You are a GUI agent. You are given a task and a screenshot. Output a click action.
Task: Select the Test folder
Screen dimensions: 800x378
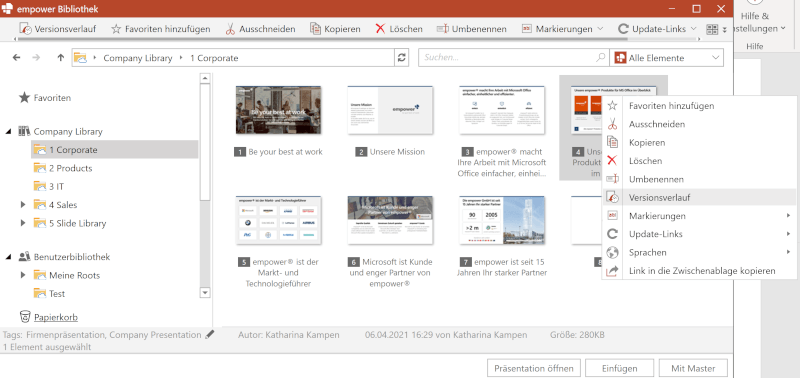[49, 293]
